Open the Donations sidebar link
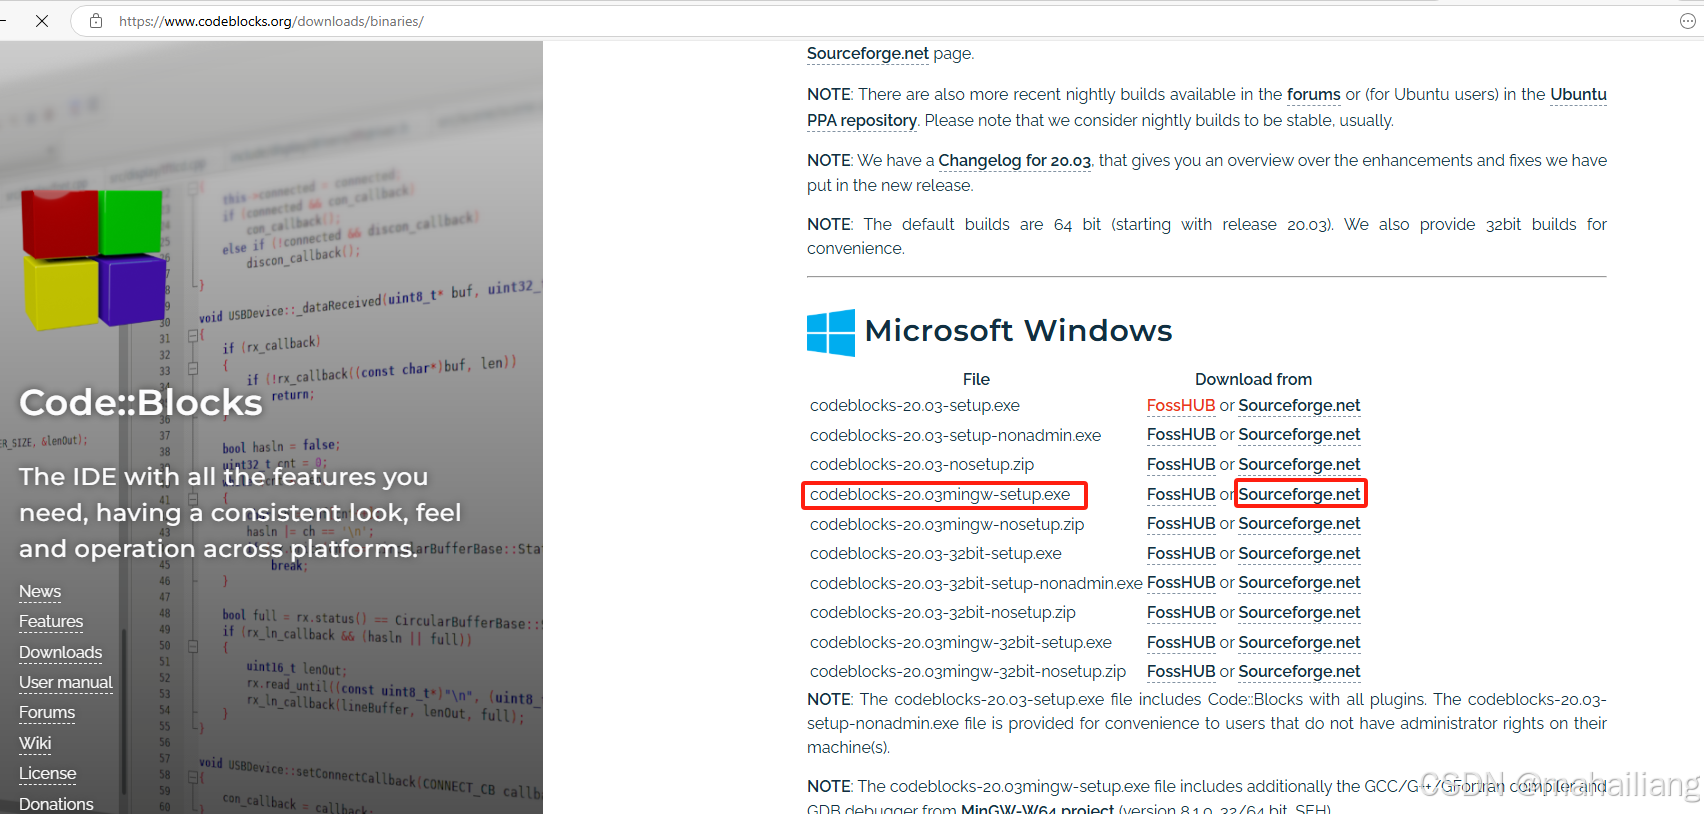Screen dimensions: 1704x814 pyautogui.click(x=56, y=804)
